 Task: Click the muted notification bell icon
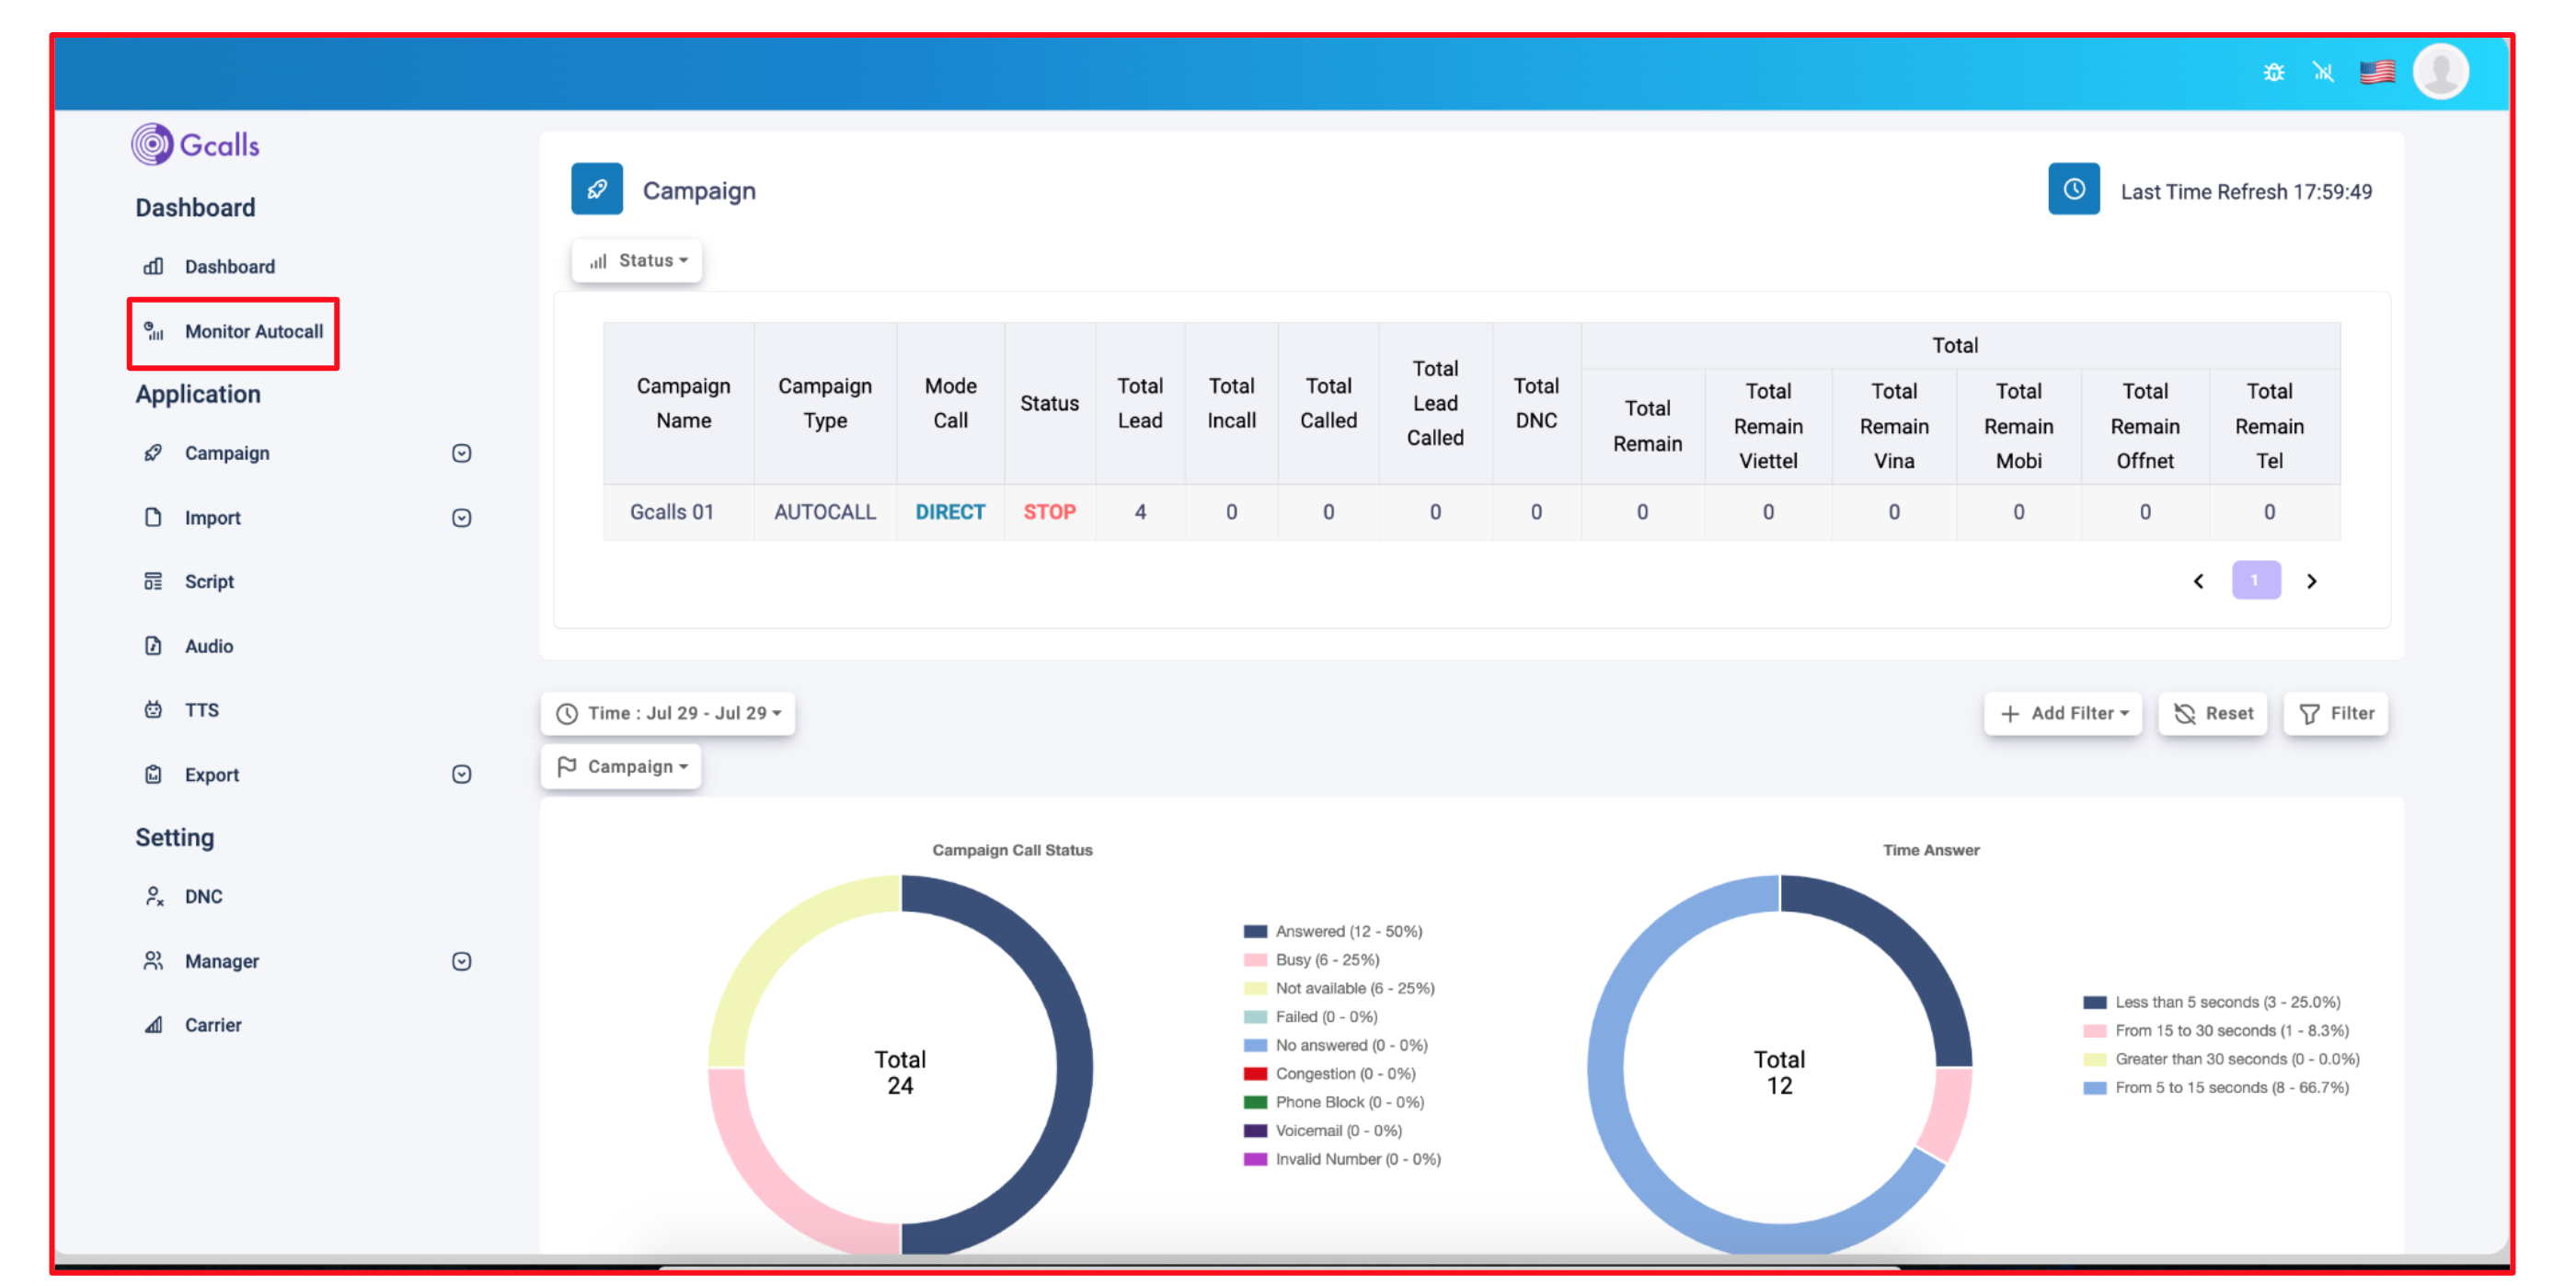pyautogui.click(x=2323, y=72)
